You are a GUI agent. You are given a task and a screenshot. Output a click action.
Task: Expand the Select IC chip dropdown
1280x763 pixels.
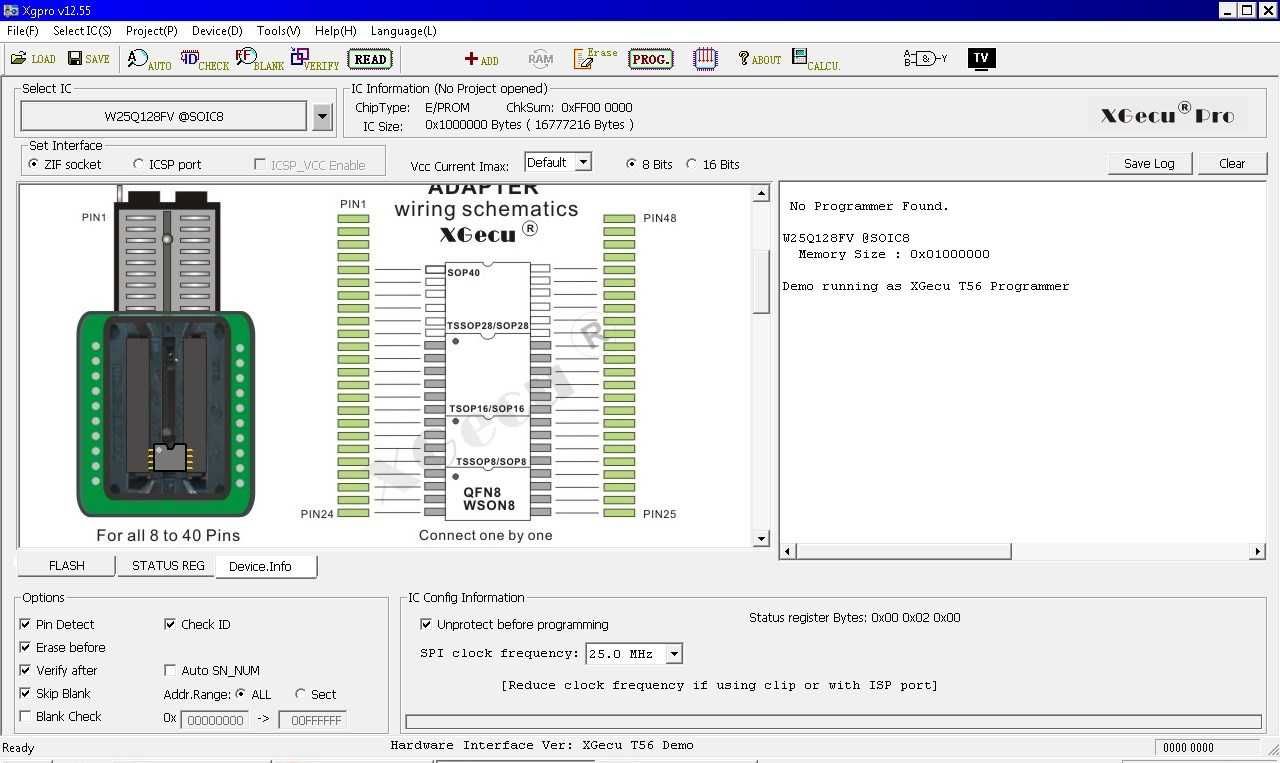point(322,117)
